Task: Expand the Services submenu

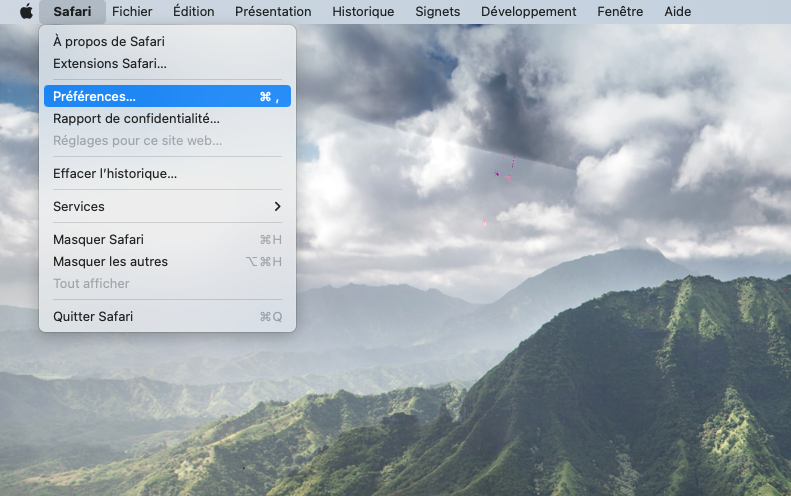Action: click(167, 206)
